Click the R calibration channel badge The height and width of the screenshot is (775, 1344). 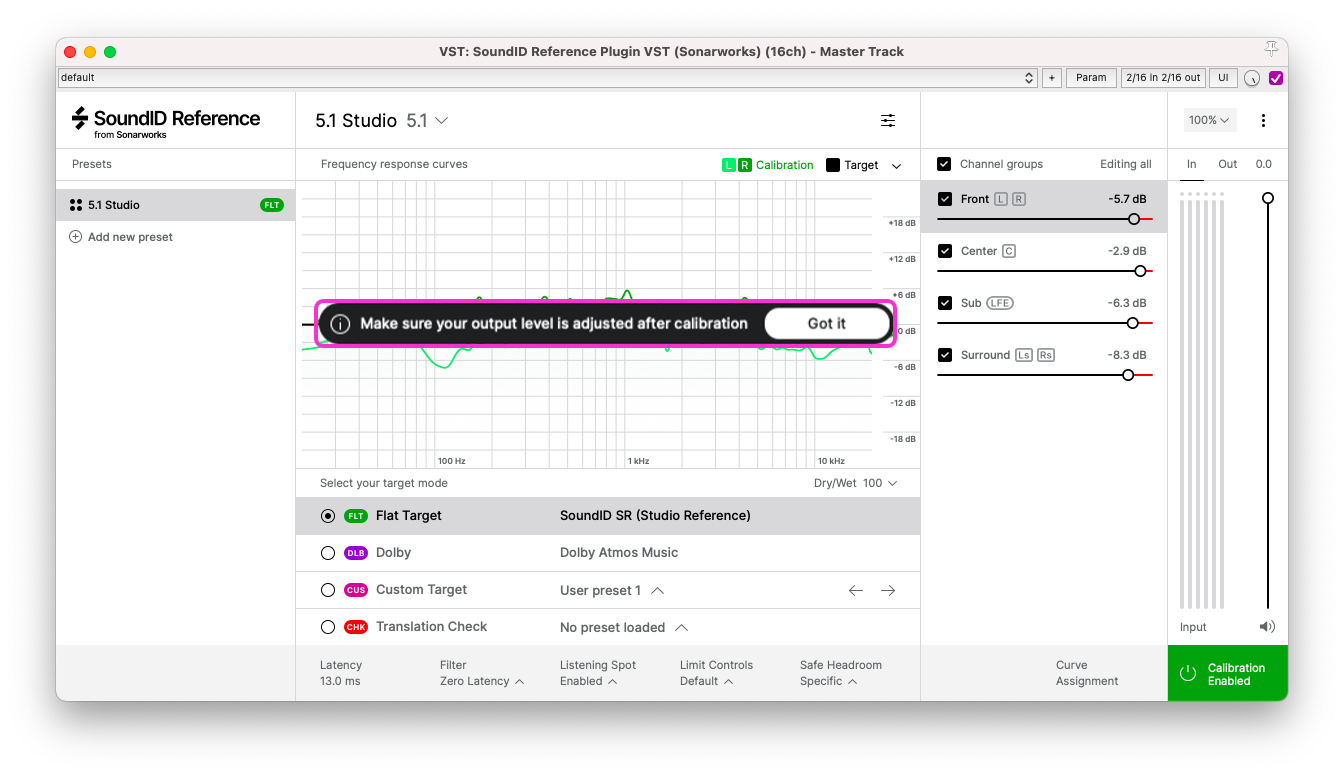(x=745, y=165)
